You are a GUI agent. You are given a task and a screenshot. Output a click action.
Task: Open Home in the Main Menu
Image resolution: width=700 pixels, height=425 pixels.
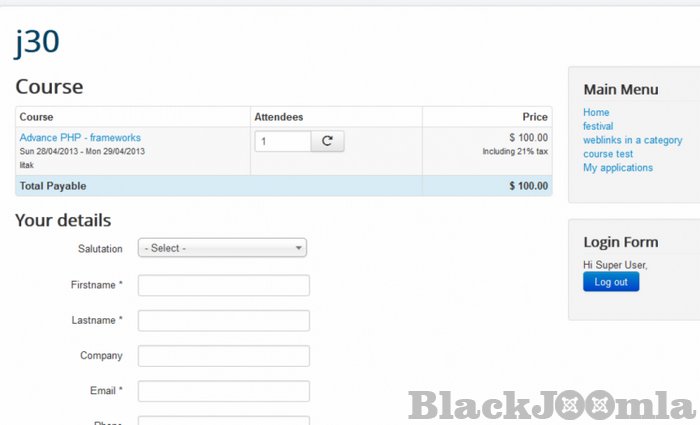coord(596,112)
